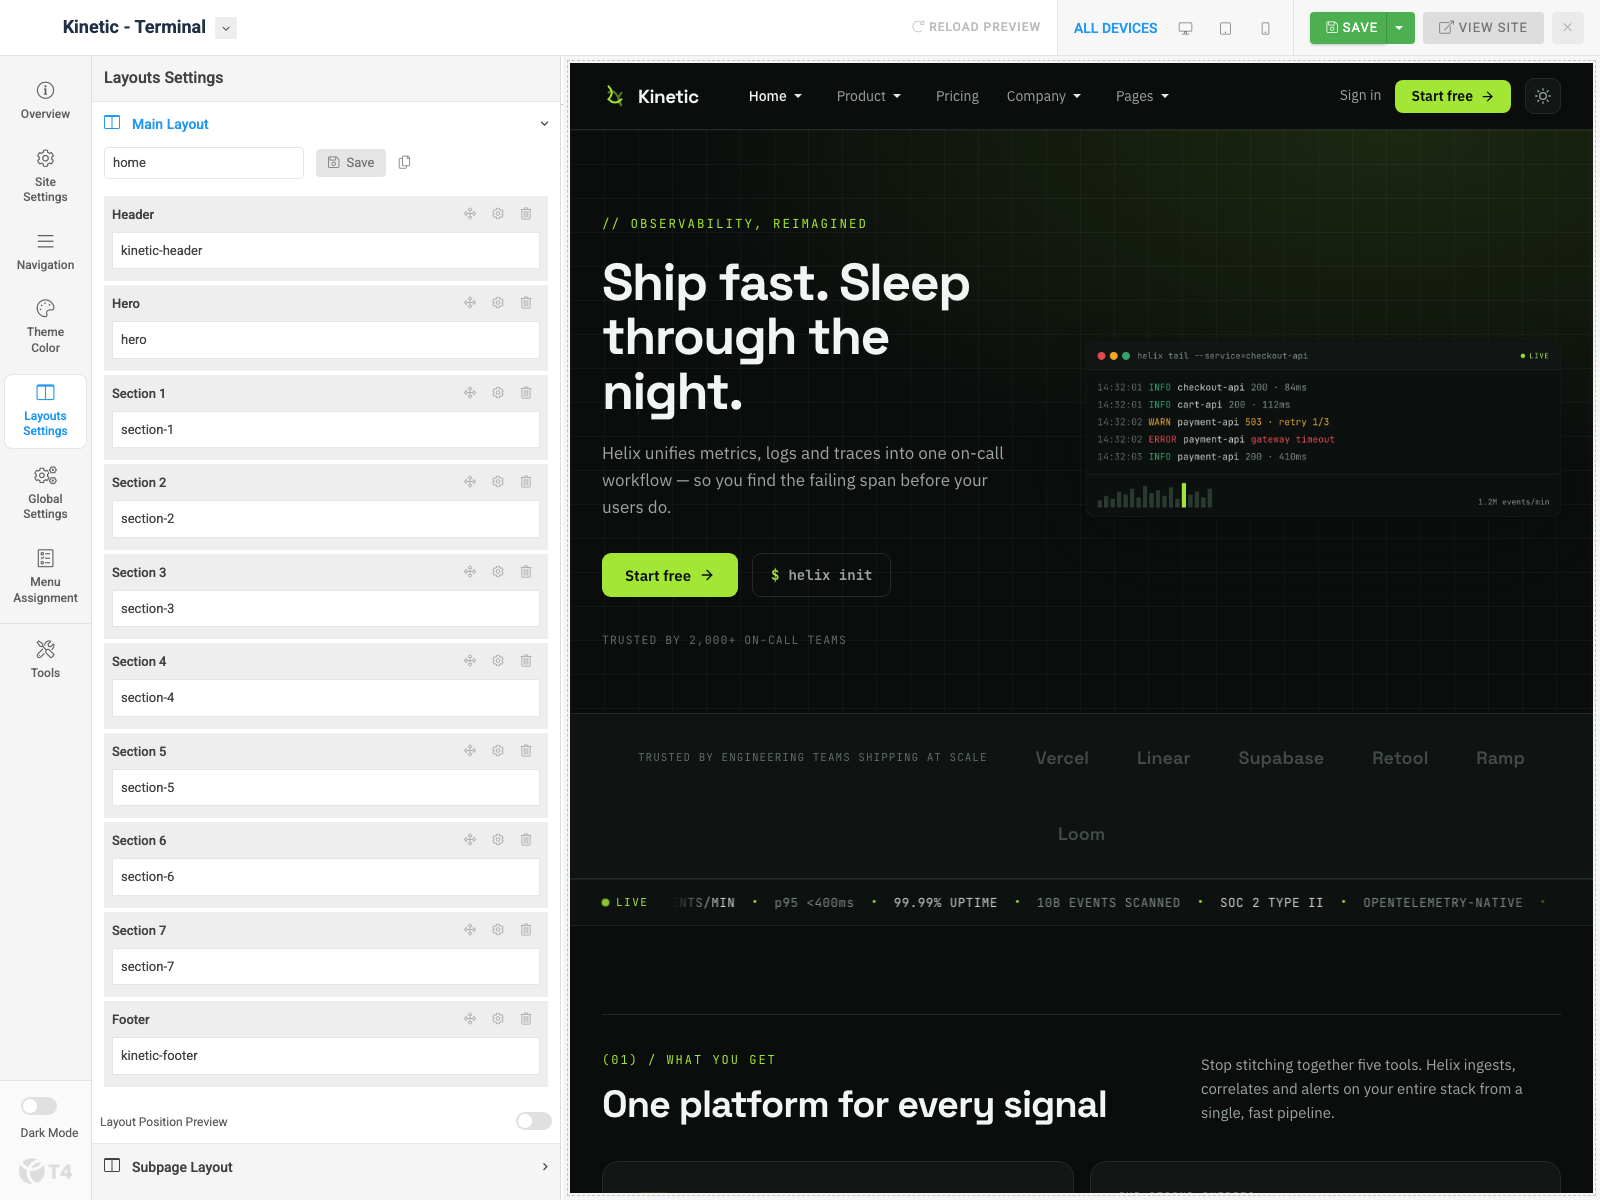Delete the Section 3 row
This screenshot has height=1200, width=1600.
pyautogui.click(x=526, y=572)
